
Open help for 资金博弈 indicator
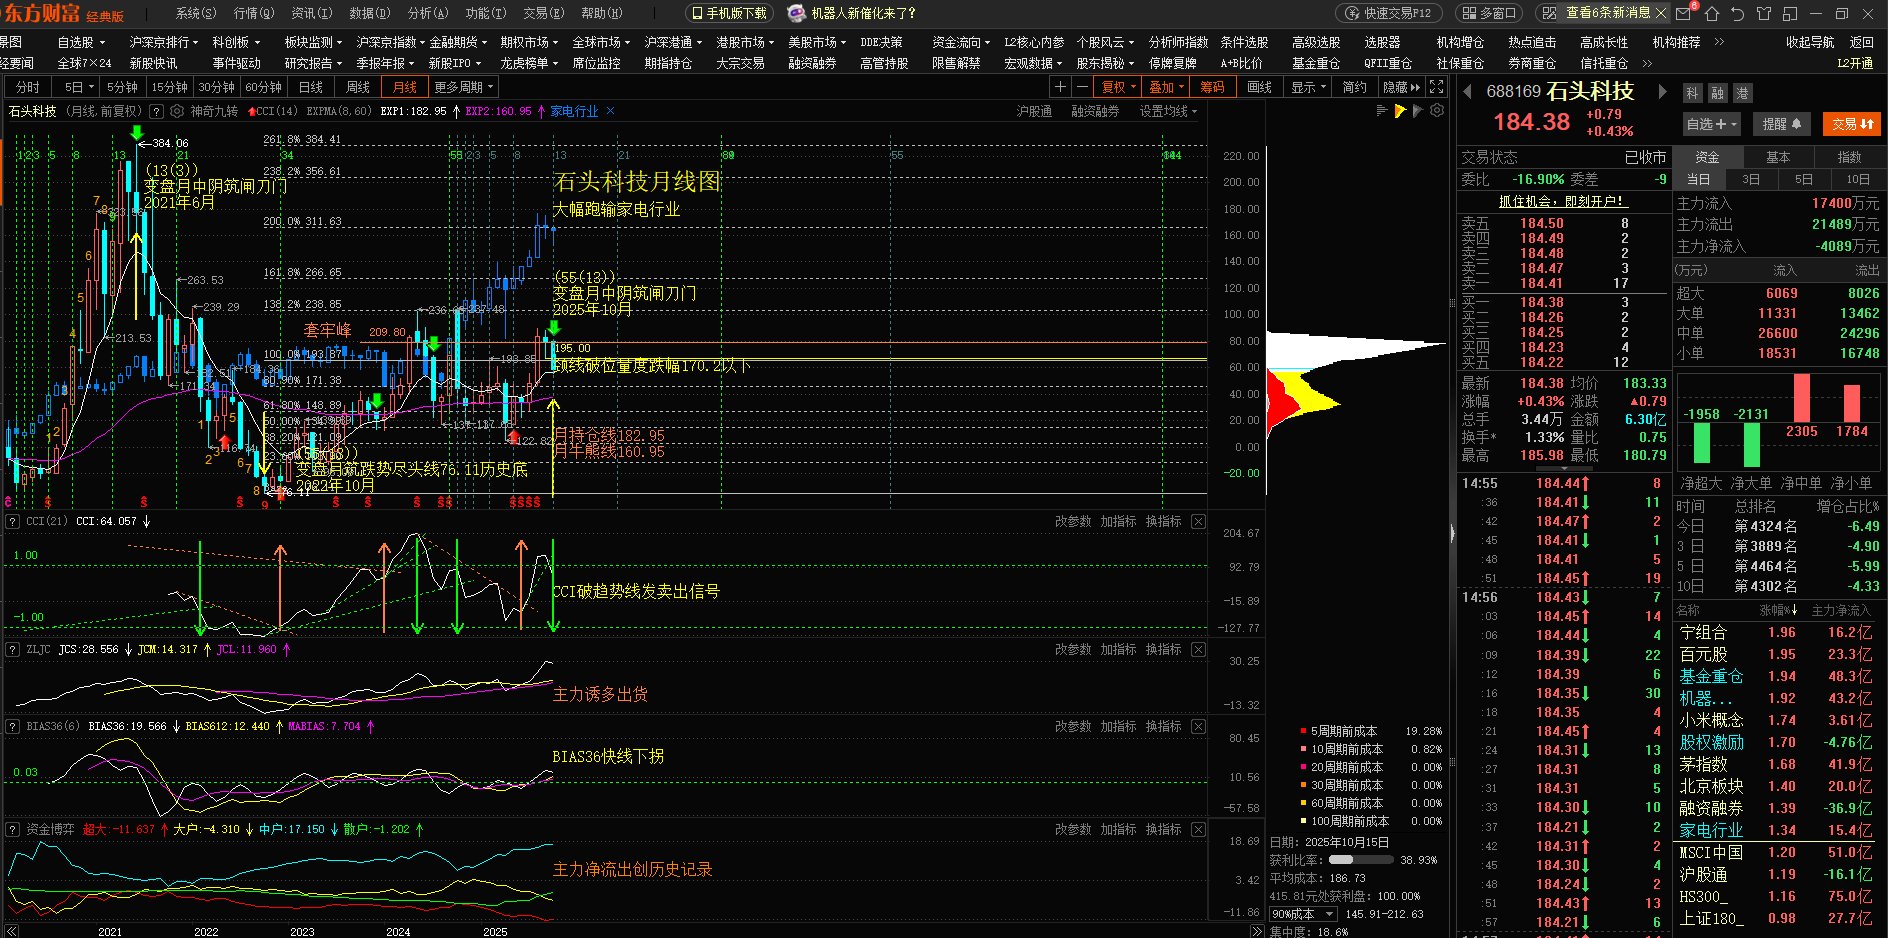click(13, 830)
